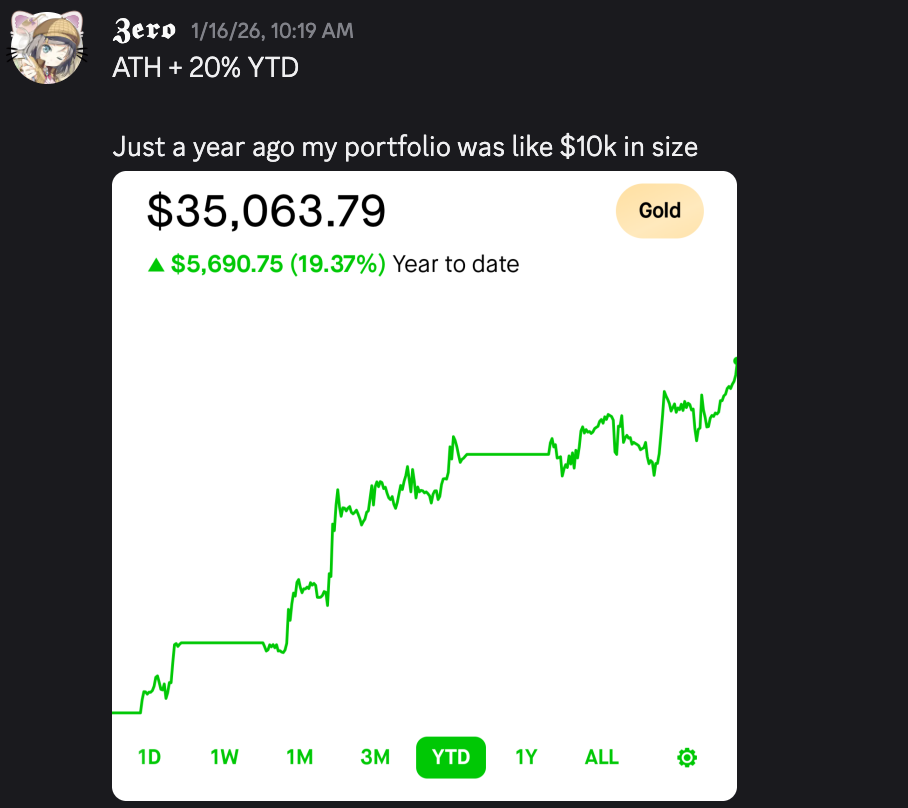The height and width of the screenshot is (808, 908).
Task: Switch chart to 1M range
Action: (x=299, y=757)
